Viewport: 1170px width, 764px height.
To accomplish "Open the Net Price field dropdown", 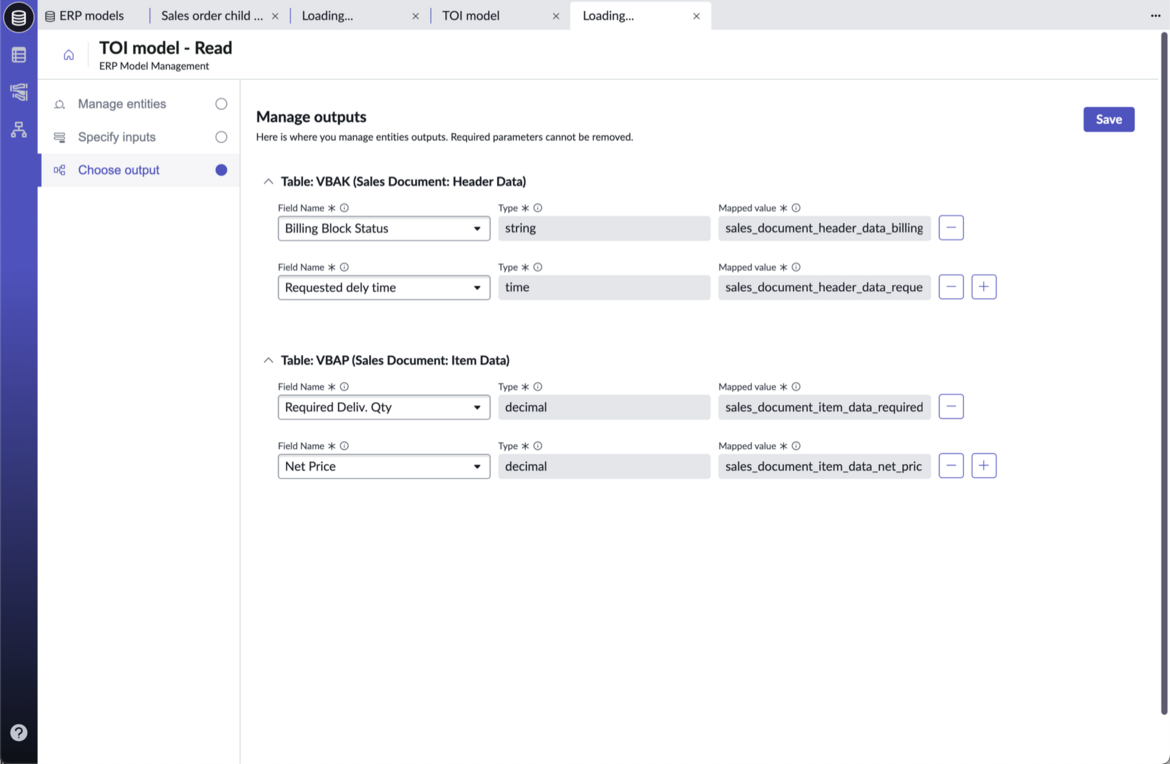I will tap(384, 466).
